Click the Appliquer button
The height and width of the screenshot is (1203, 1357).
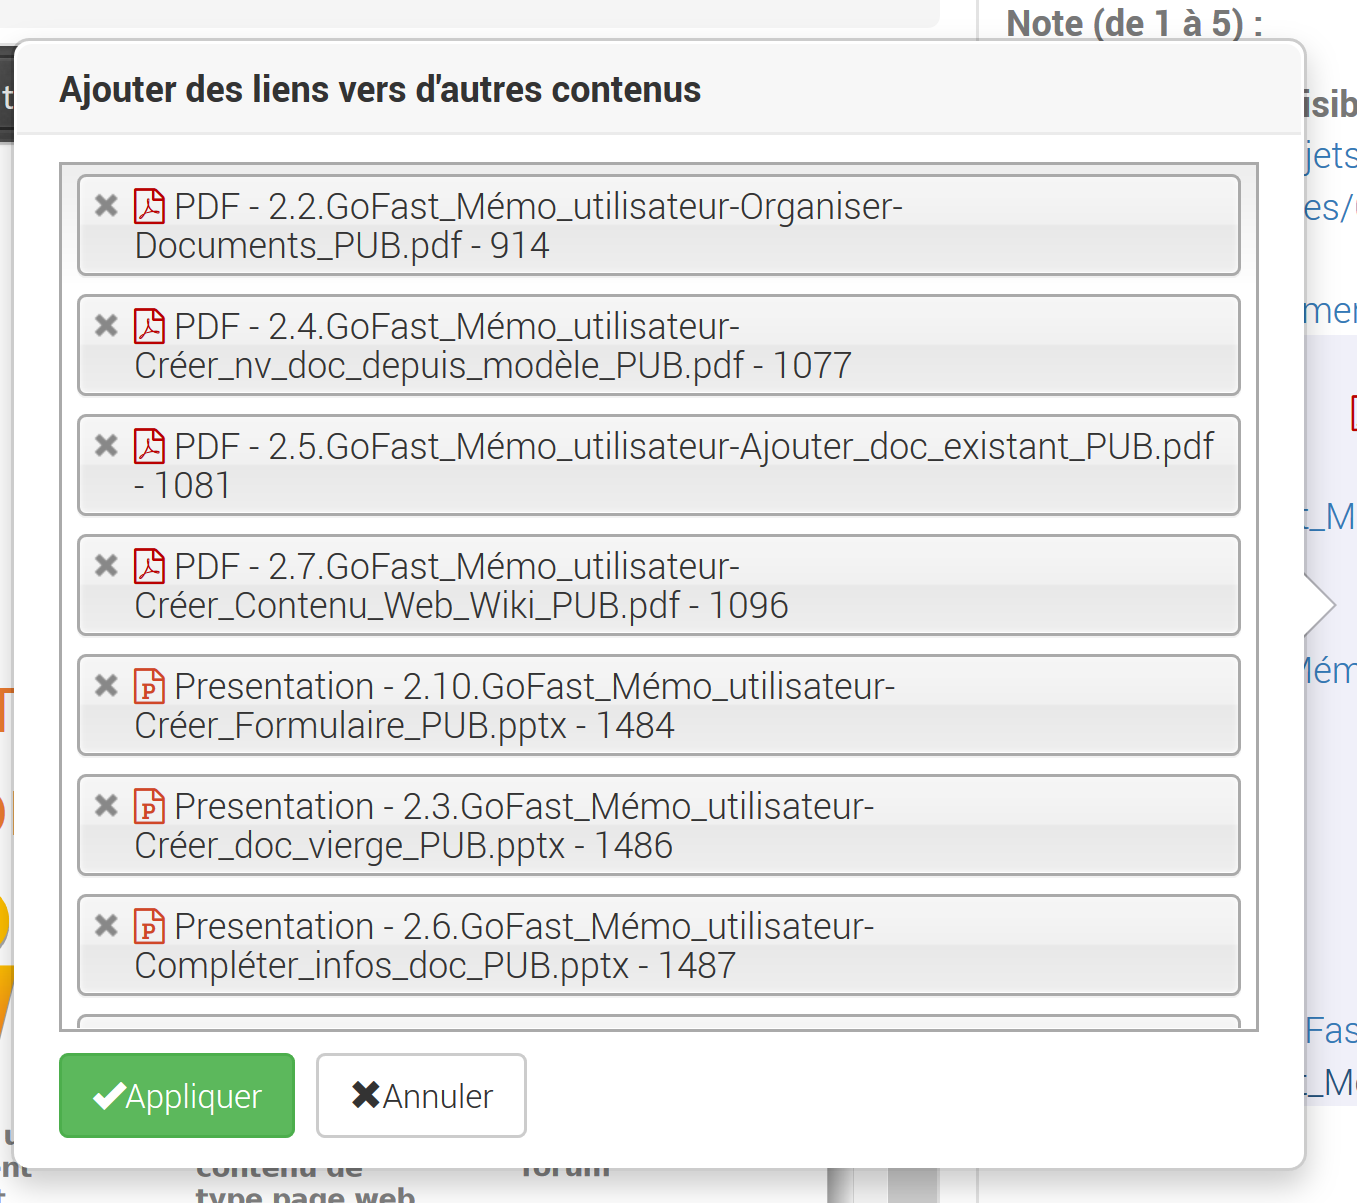coord(177,1096)
